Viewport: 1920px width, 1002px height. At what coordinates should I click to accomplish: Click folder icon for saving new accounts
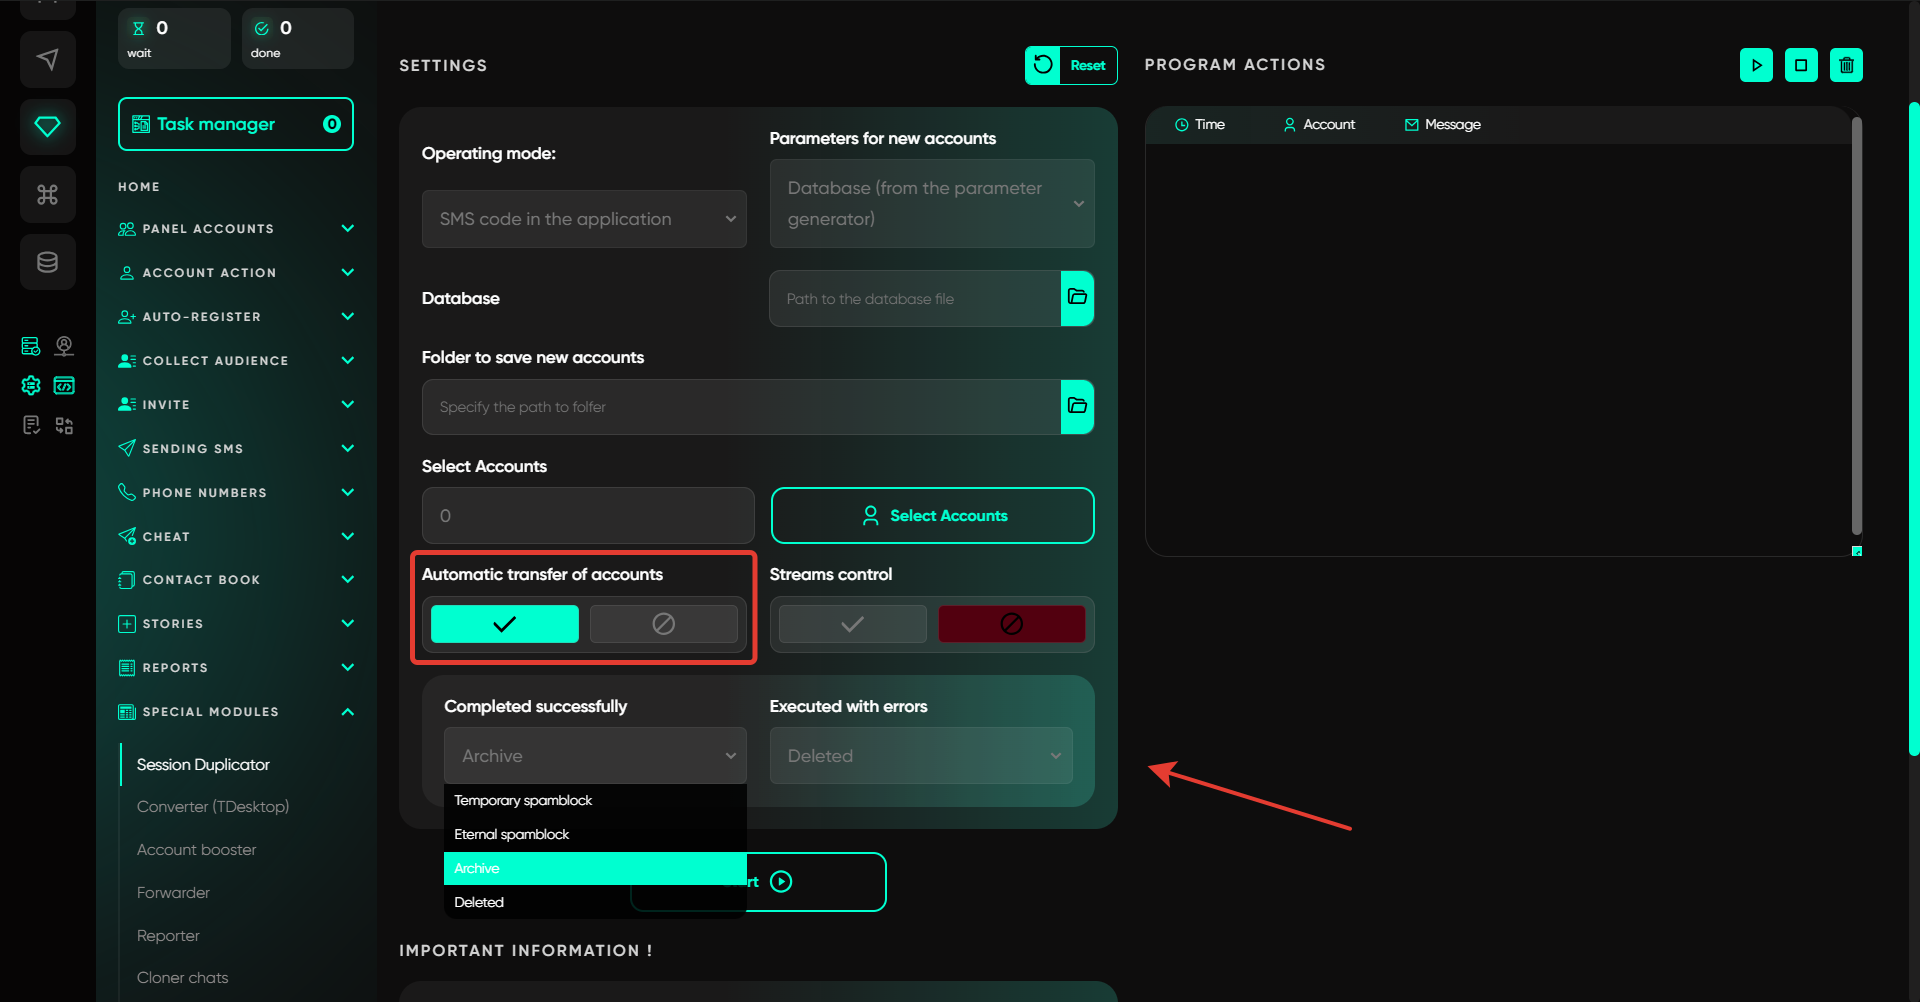[x=1077, y=406]
